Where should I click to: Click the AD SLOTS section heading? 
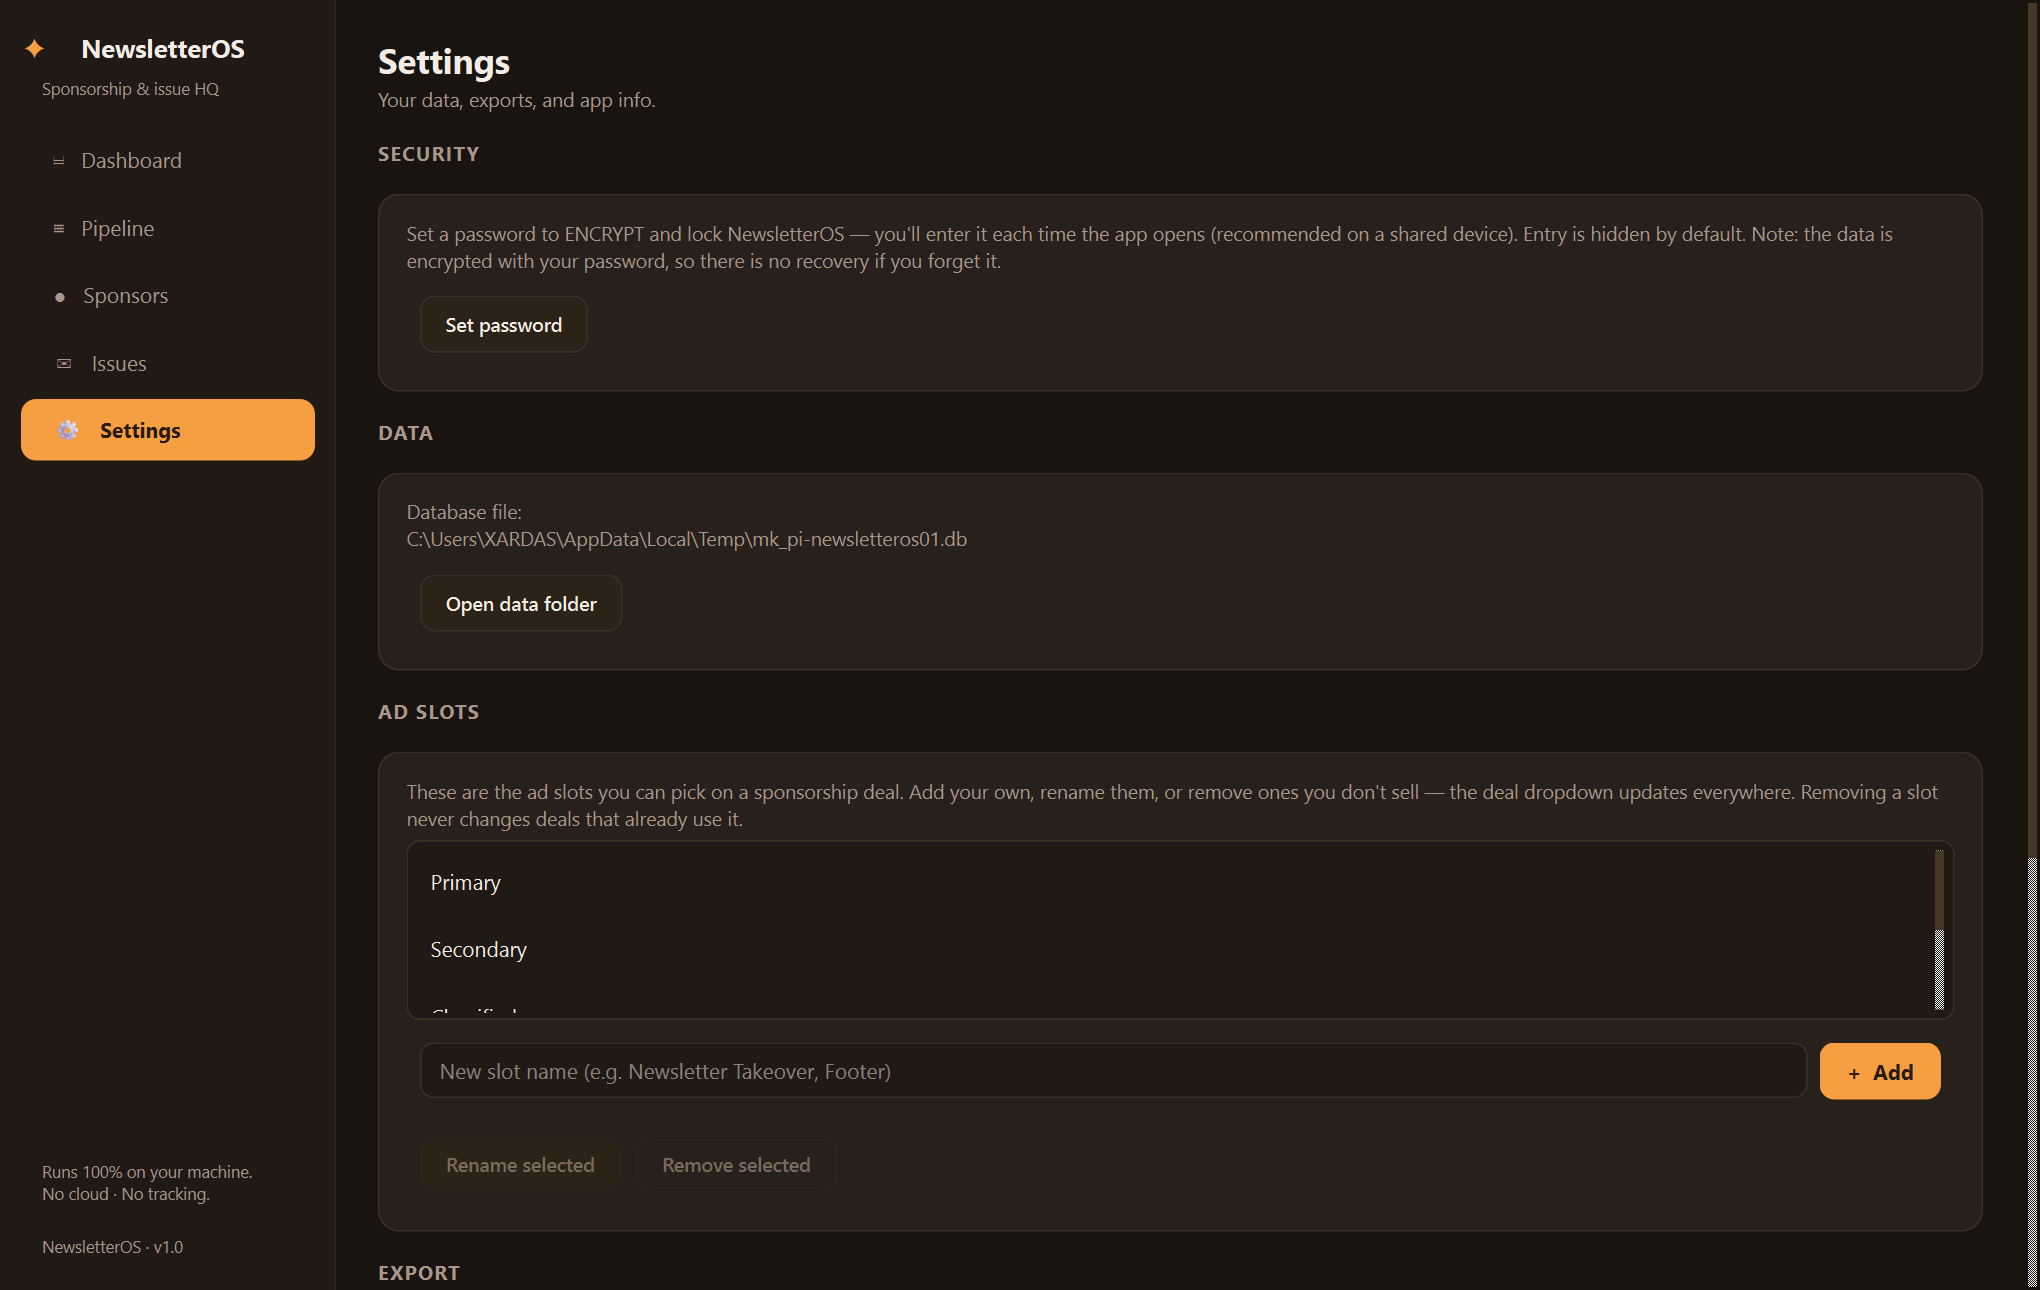pyautogui.click(x=429, y=712)
